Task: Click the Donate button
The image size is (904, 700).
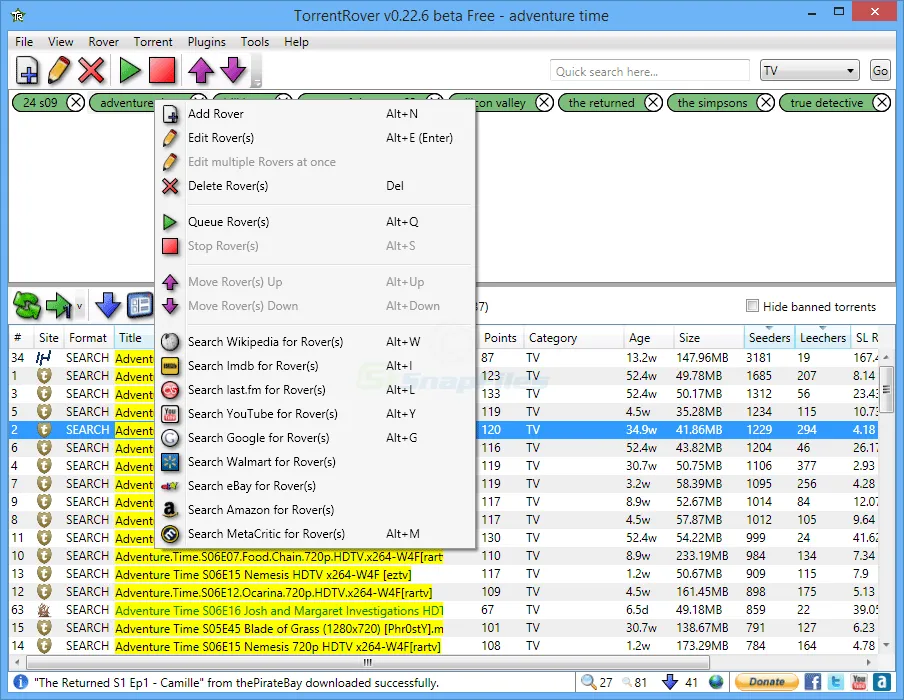Action: (766, 682)
